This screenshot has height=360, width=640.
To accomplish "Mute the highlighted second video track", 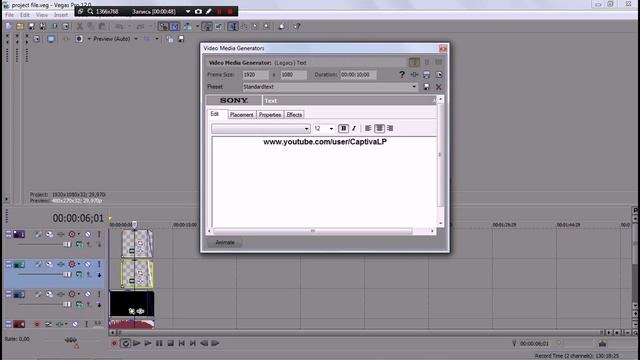I will click(87, 264).
